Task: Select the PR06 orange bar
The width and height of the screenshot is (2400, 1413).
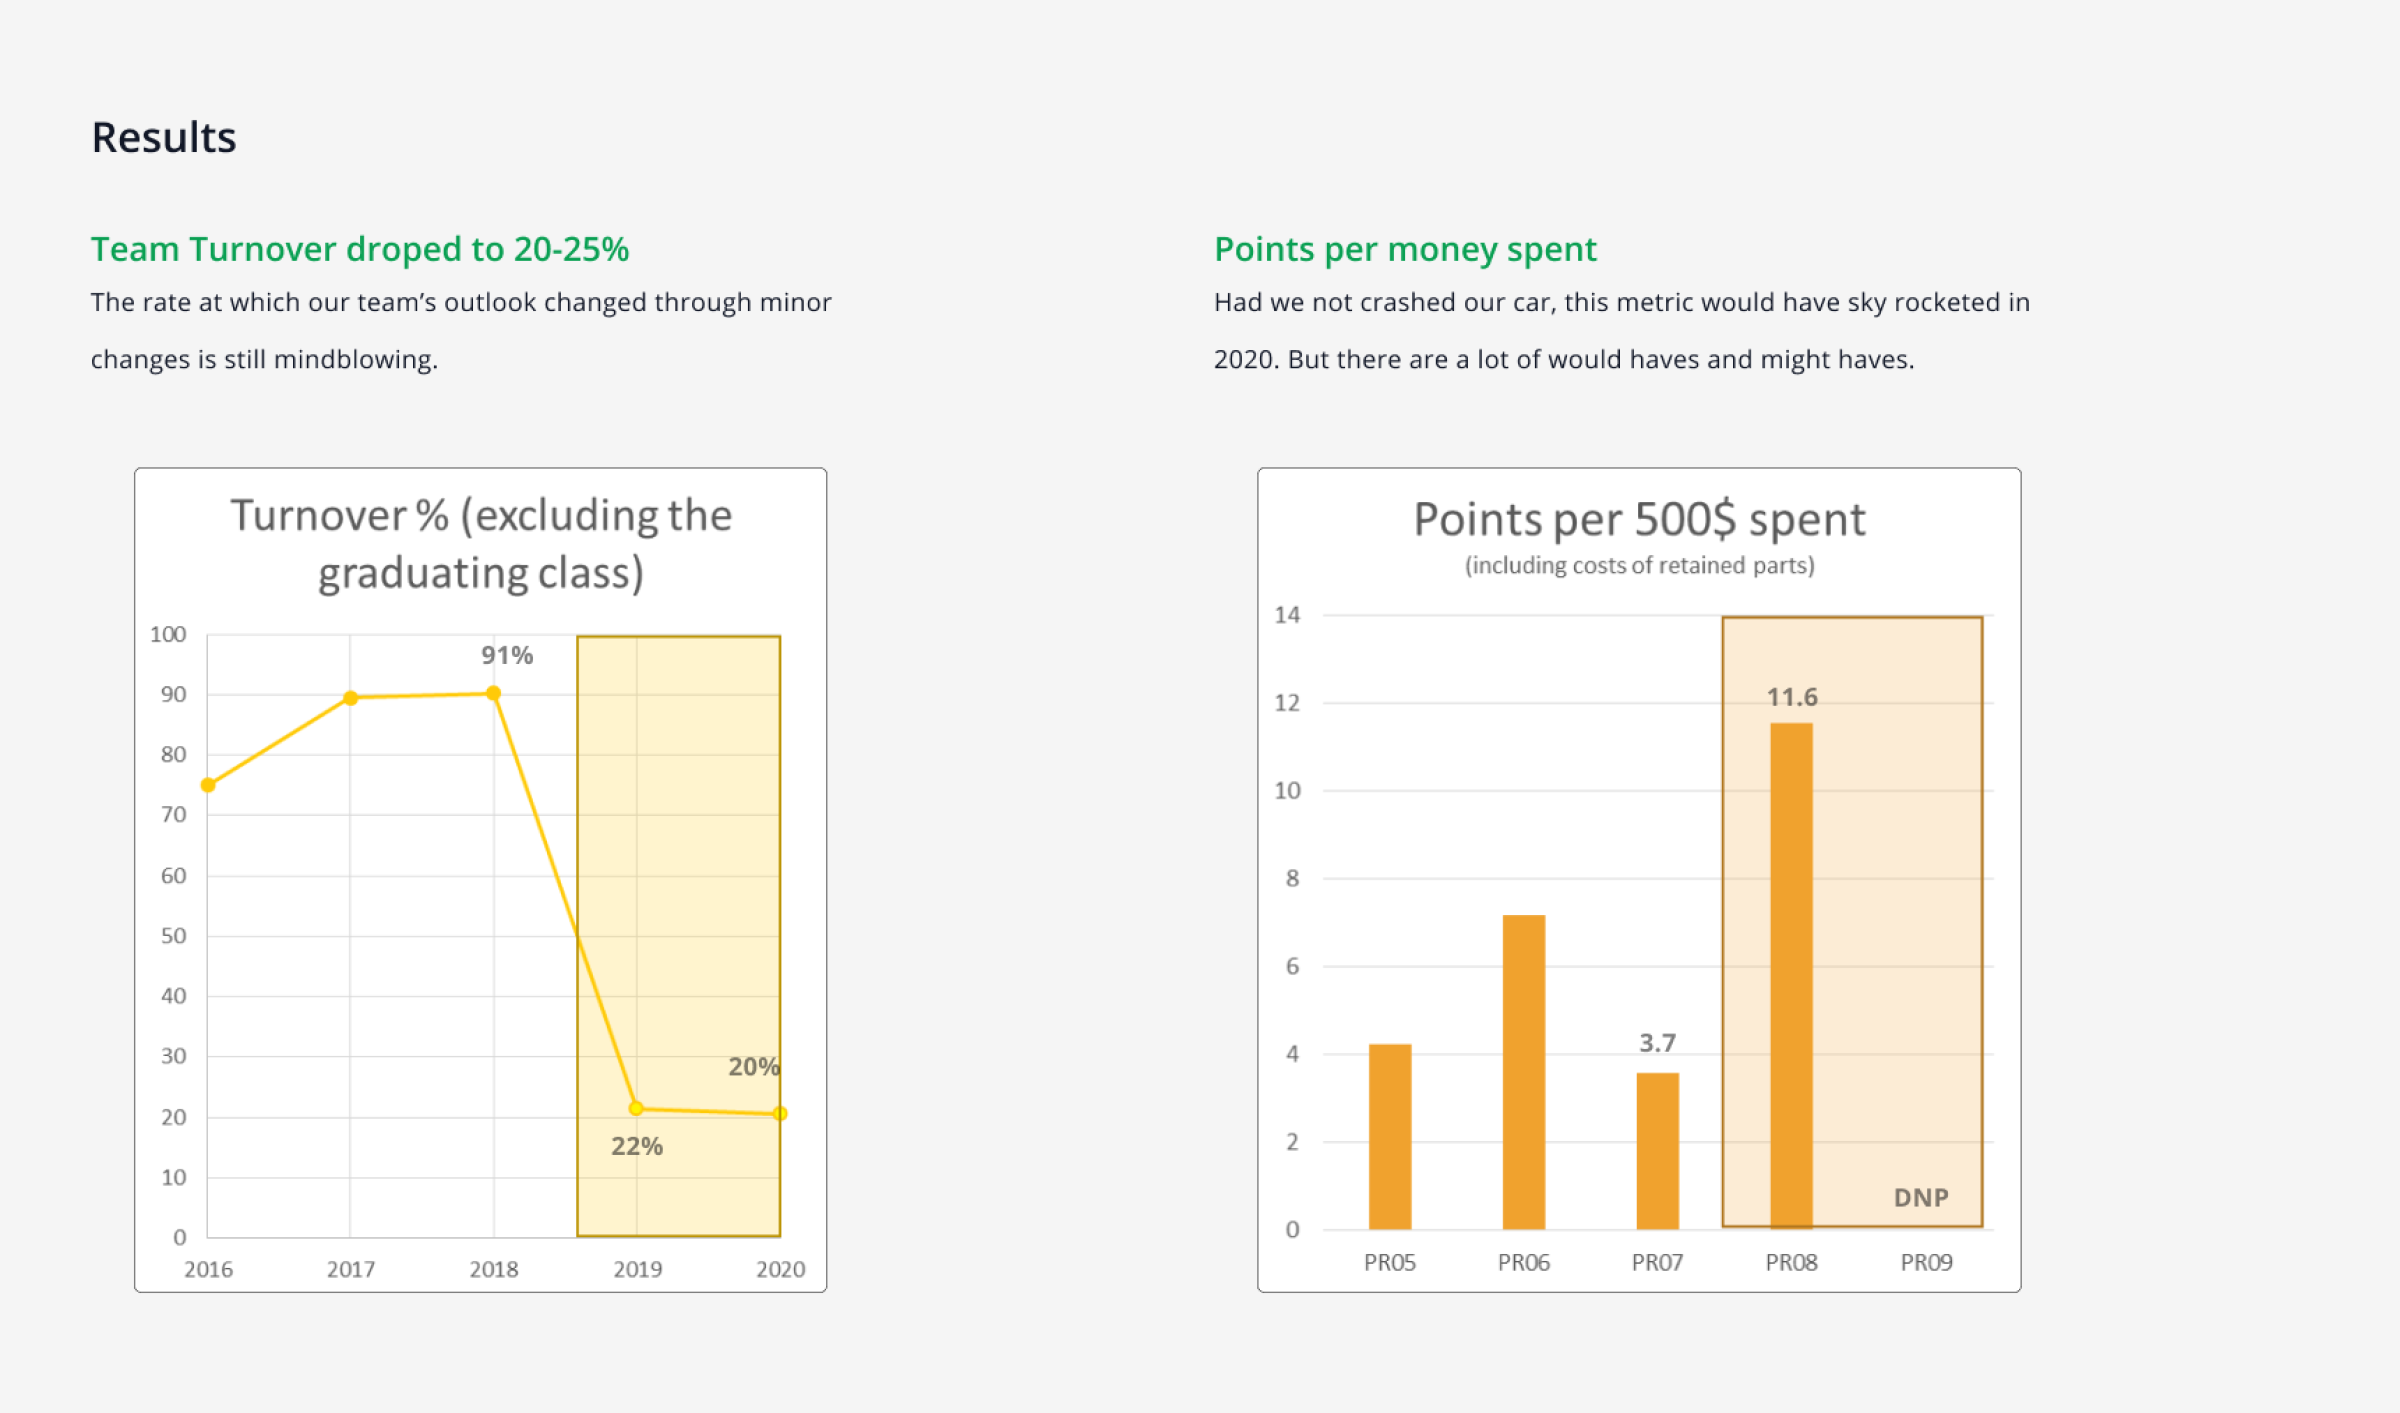Action: (1523, 1072)
